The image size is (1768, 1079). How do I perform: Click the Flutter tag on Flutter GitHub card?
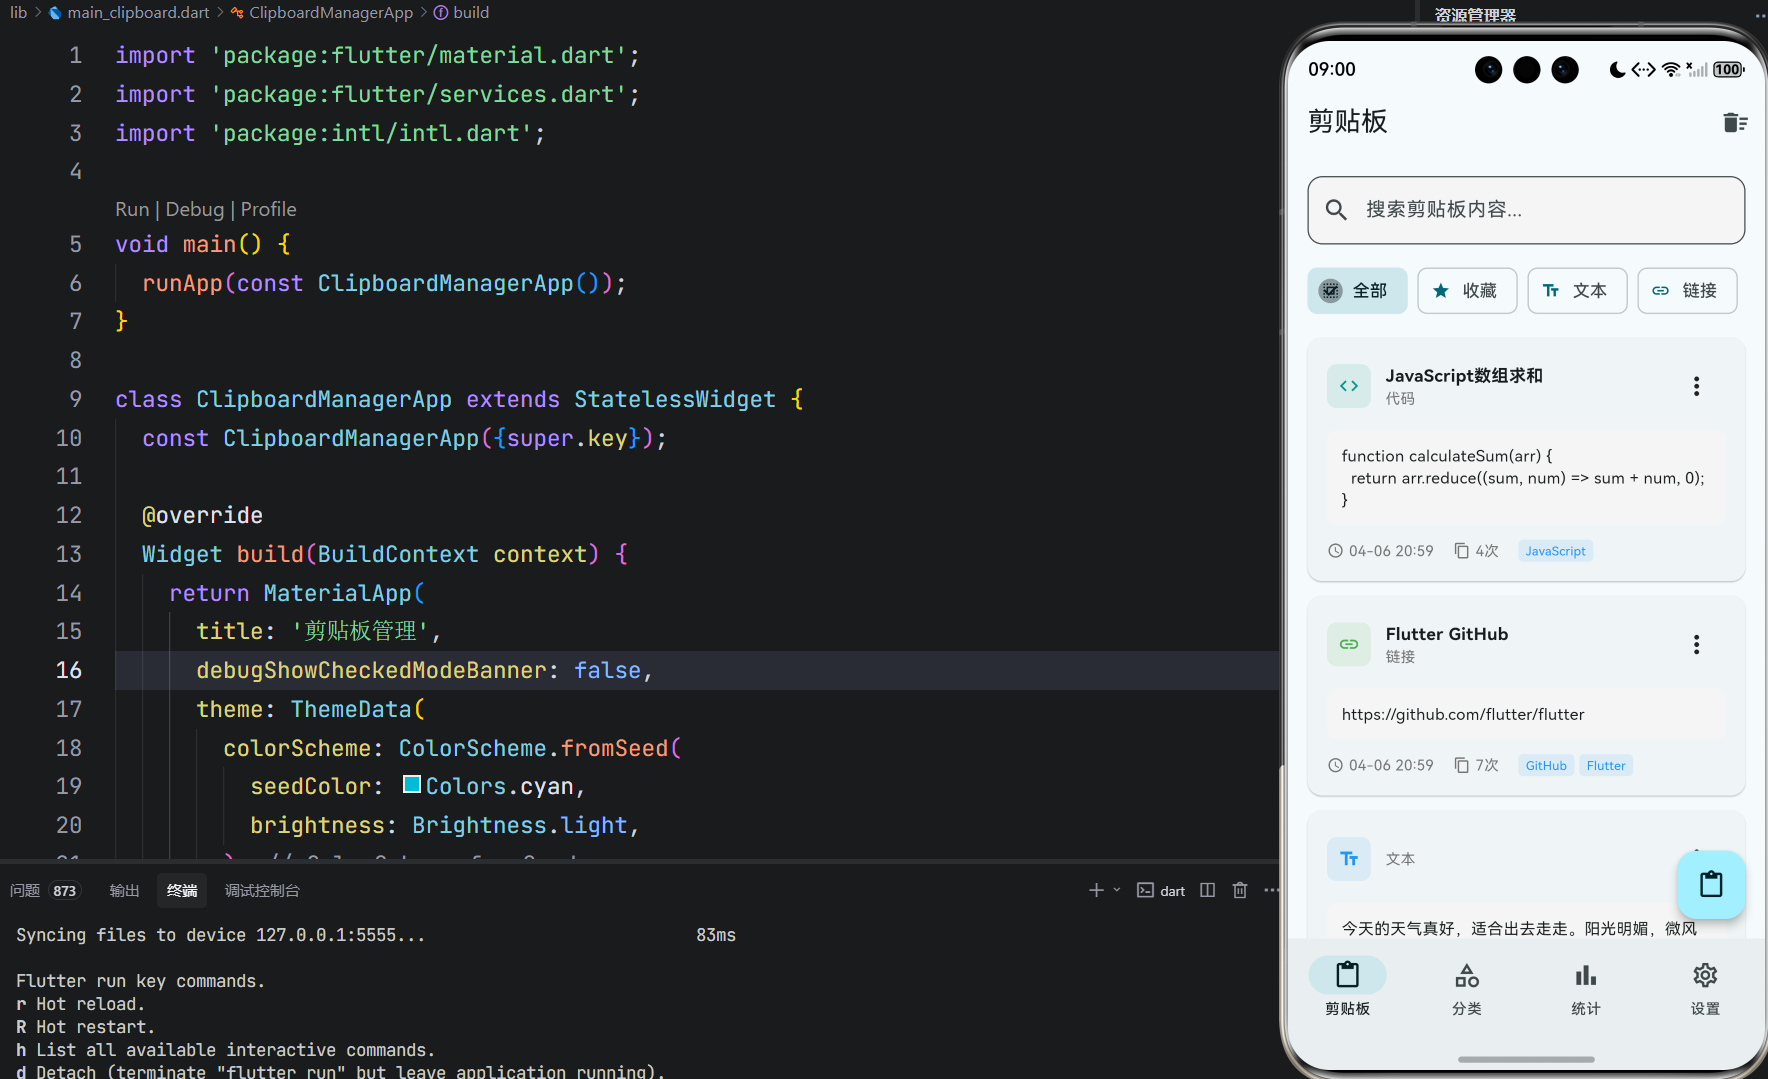[1606, 765]
